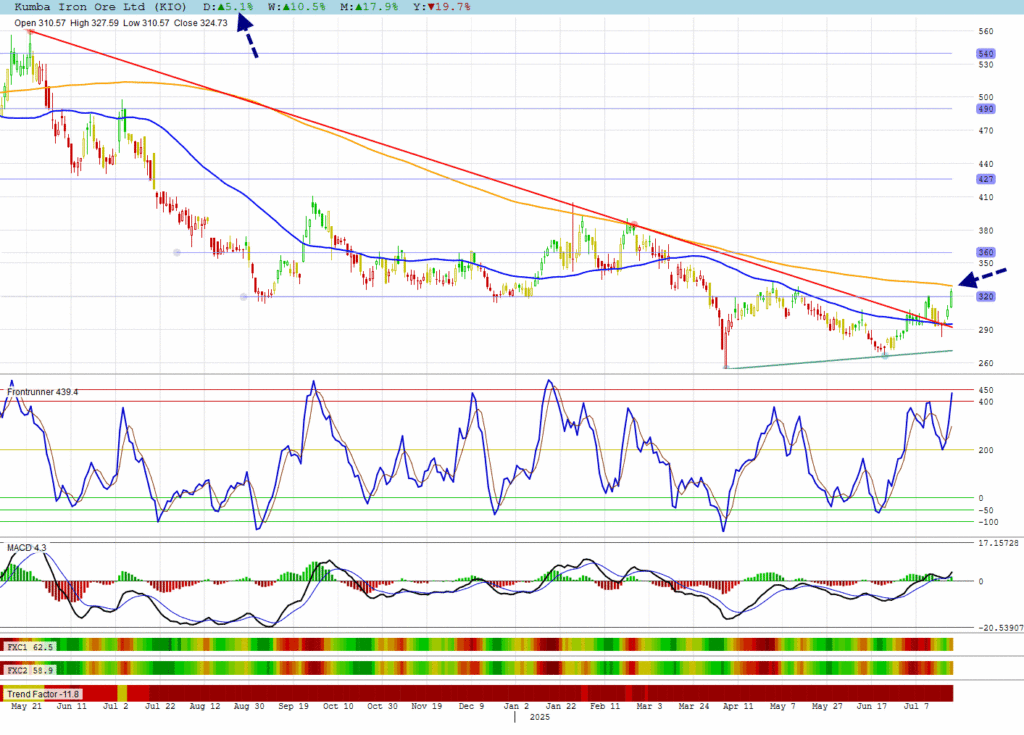Click the May 21 date label
The image size is (1024, 735).
click(27, 706)
